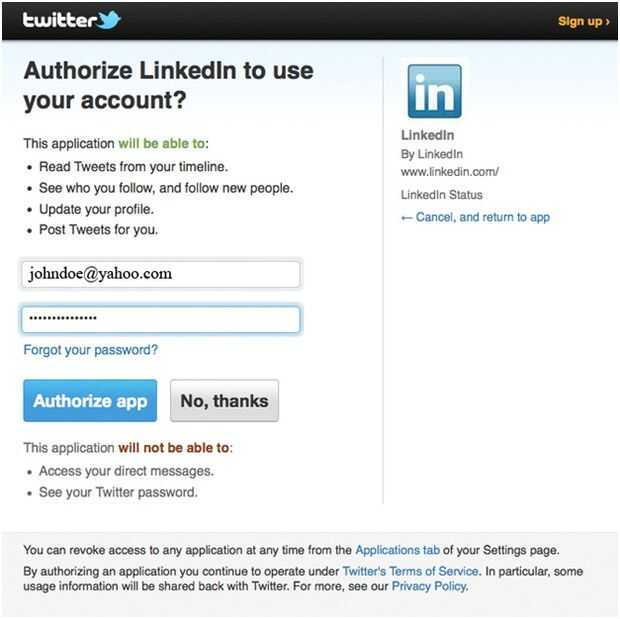Open the Privacy Policy link
The image size is (620, 619).
(429, 587)
